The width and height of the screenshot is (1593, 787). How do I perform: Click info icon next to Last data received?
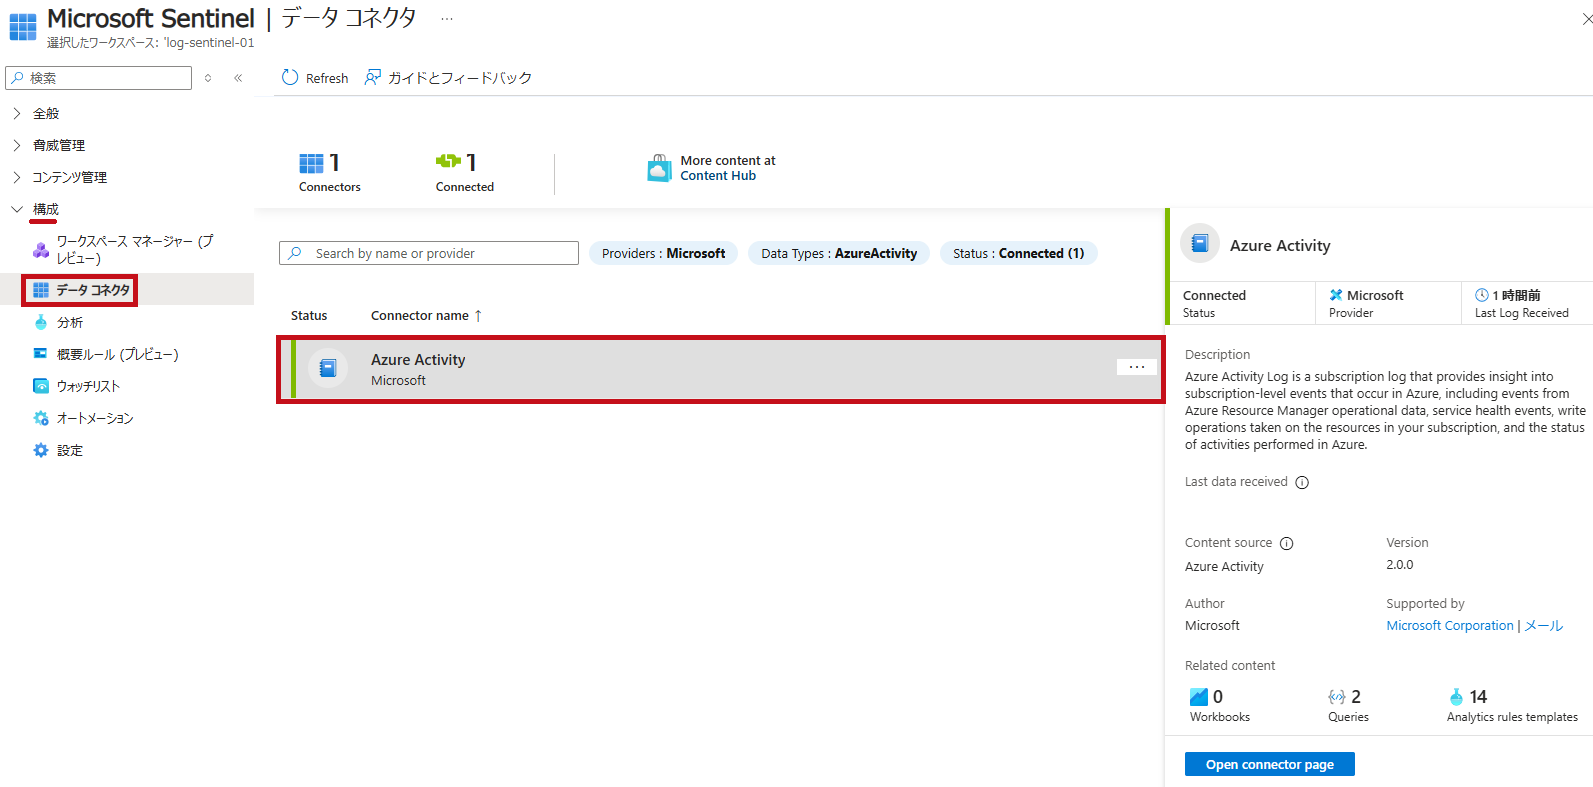[x=1302, y=482]
